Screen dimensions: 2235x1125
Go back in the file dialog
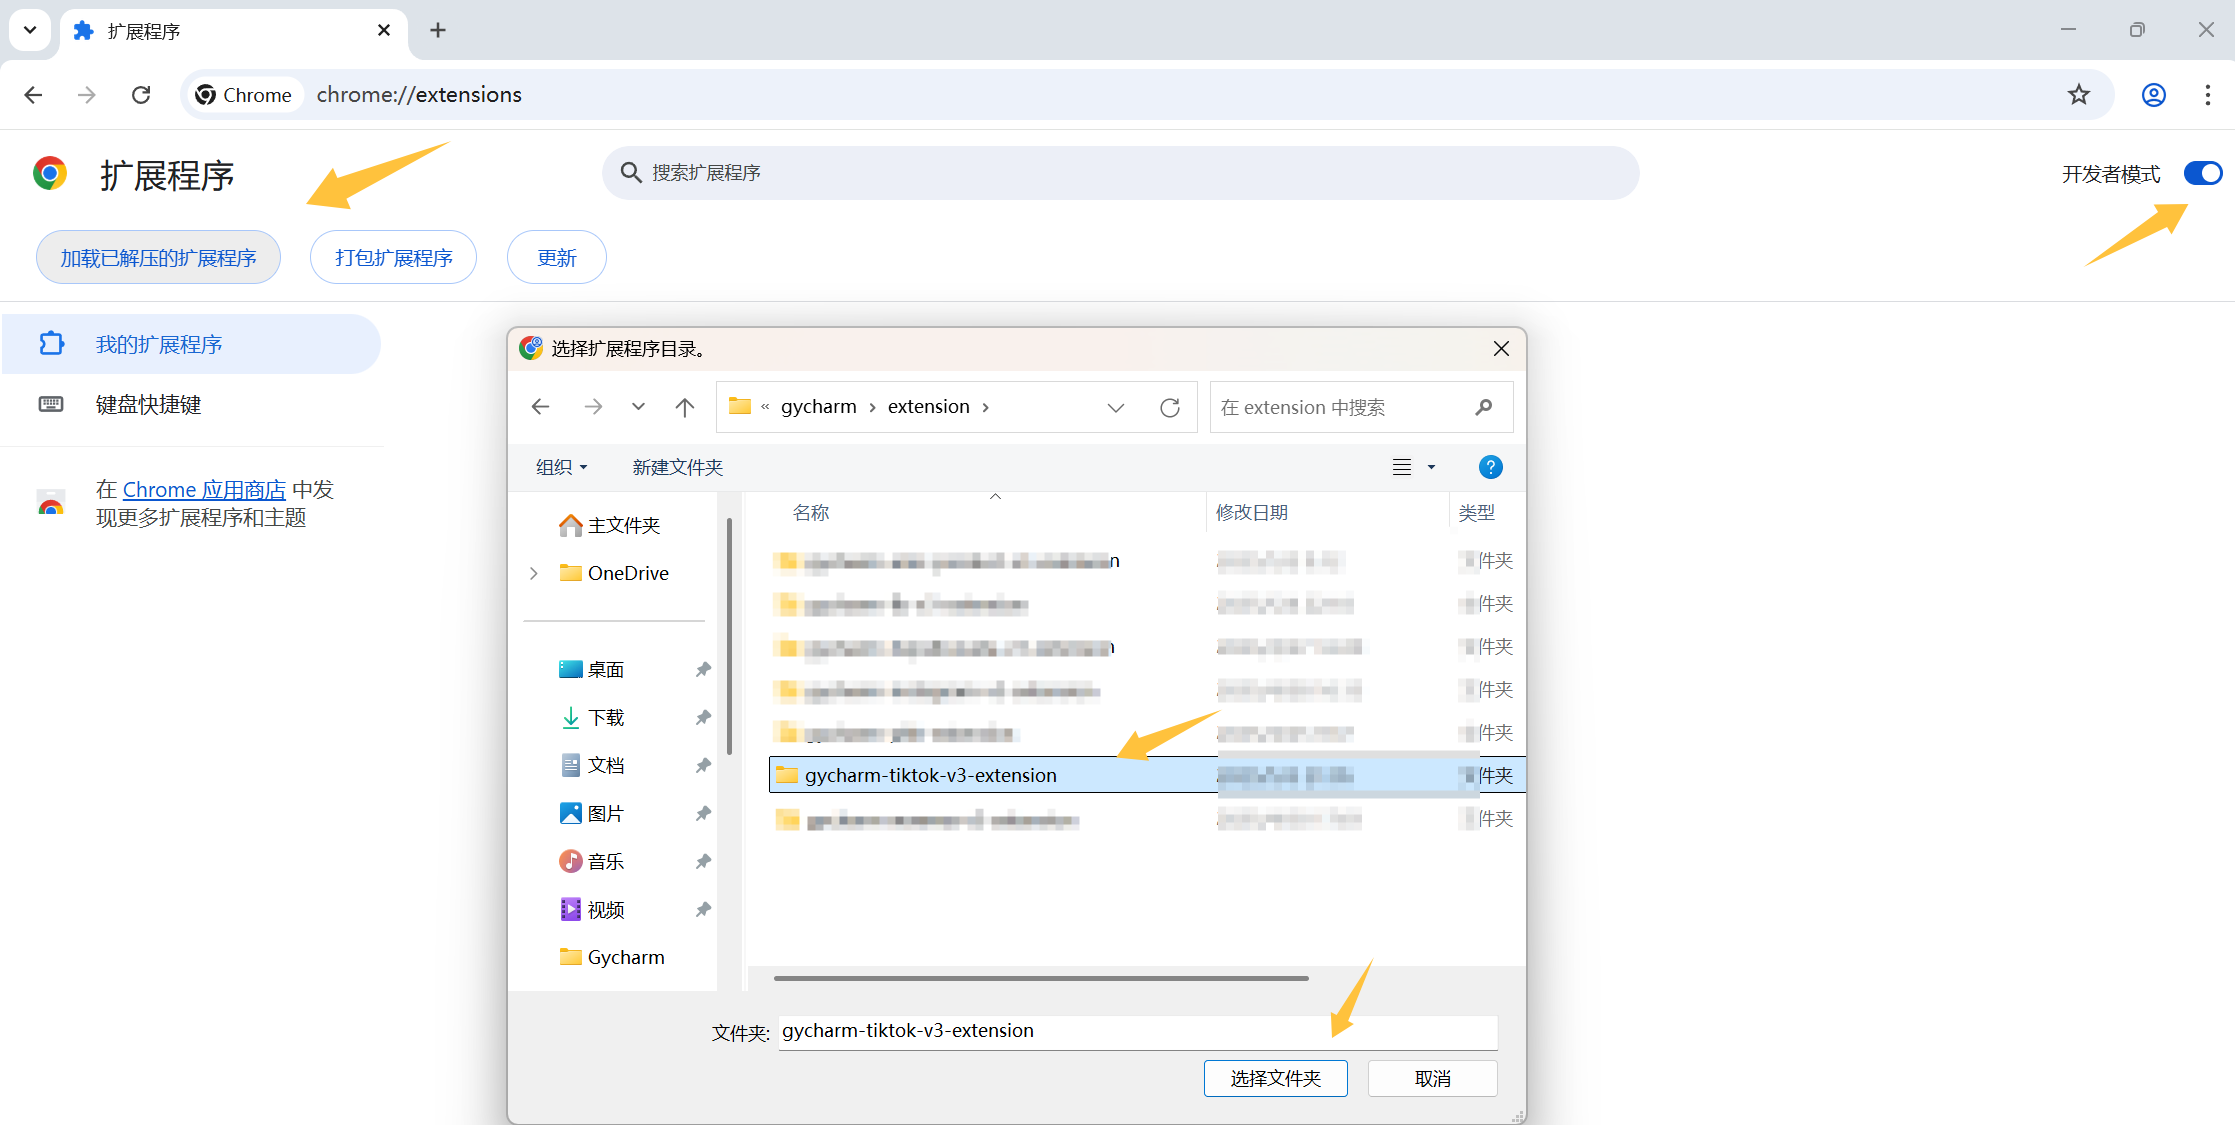click(x=541, y=407)
